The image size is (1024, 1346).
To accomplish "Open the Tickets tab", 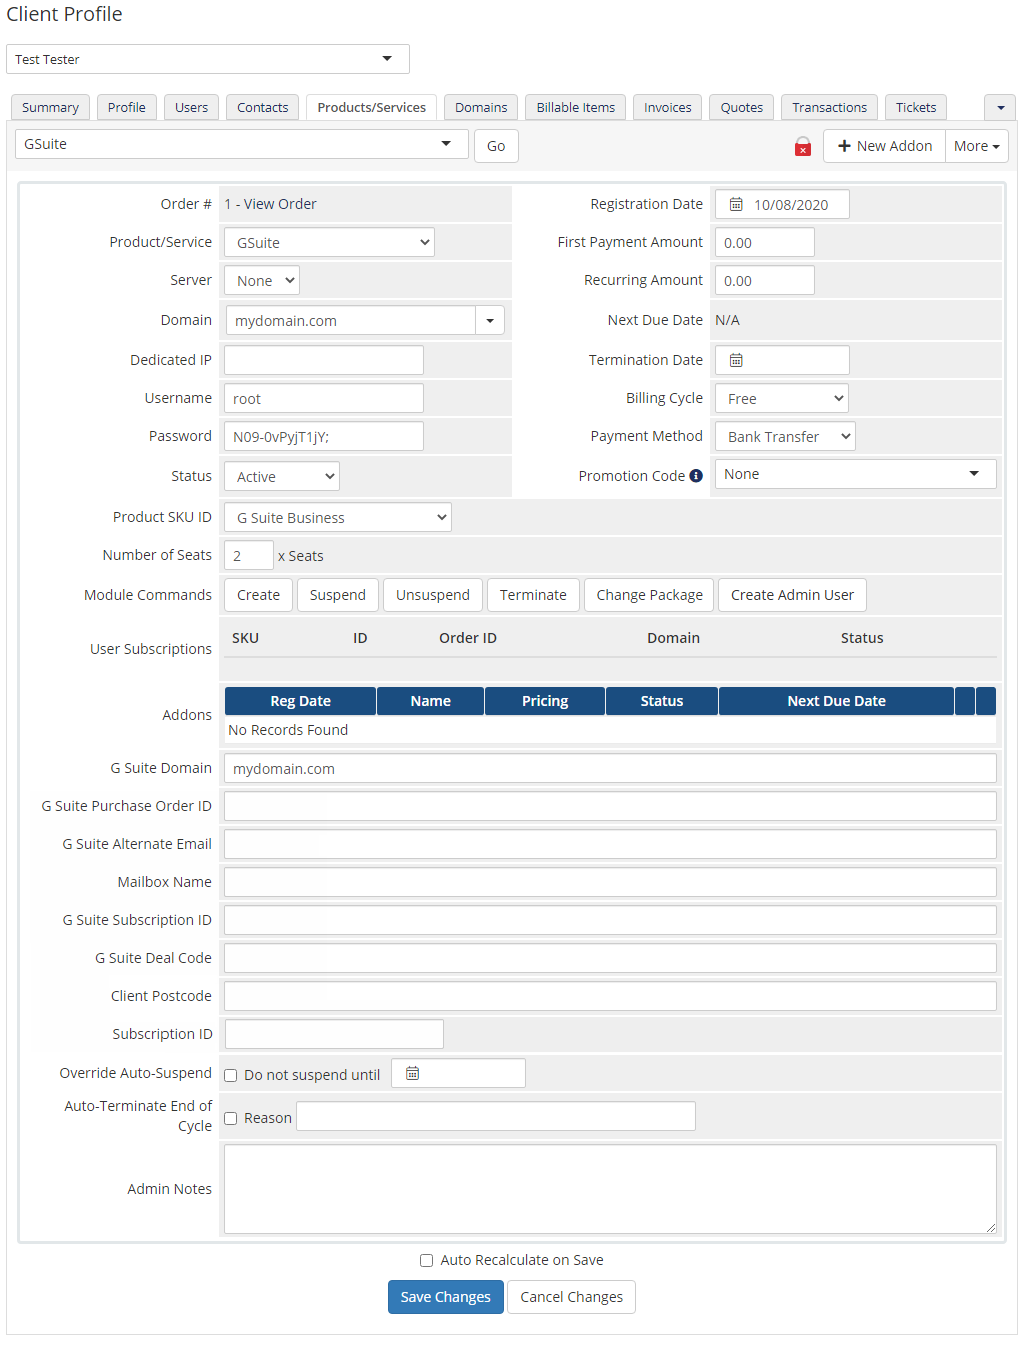I will pos(916,107).
